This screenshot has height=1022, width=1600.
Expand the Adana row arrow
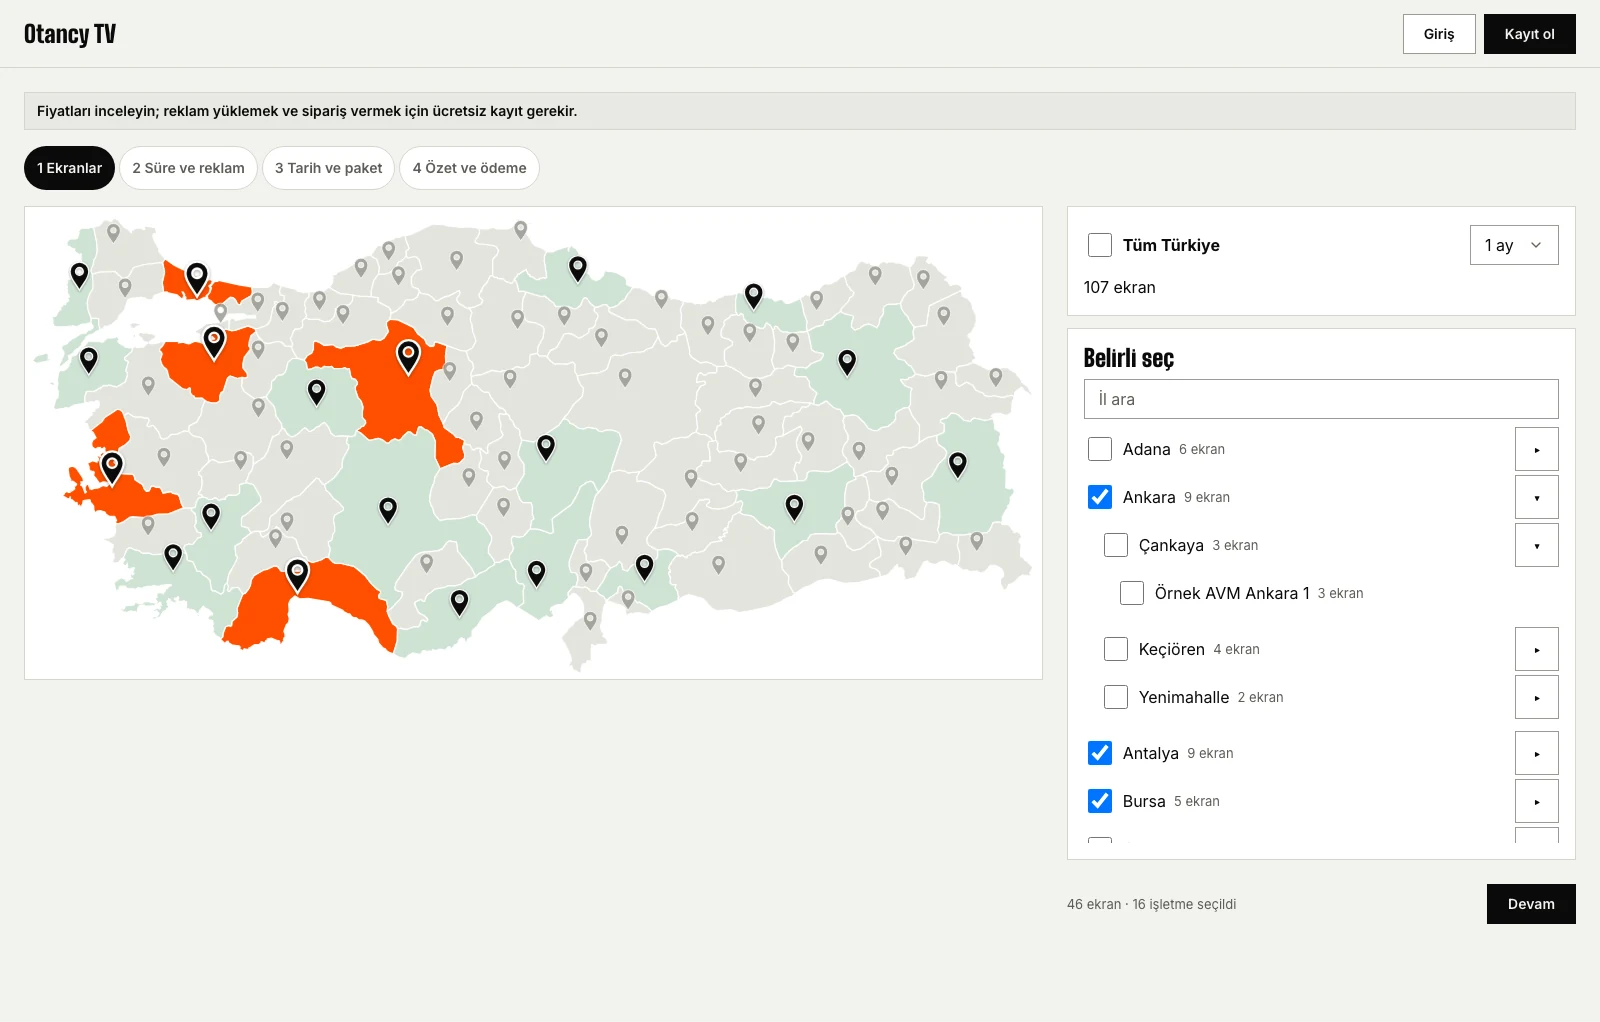tap(1537, 449)
